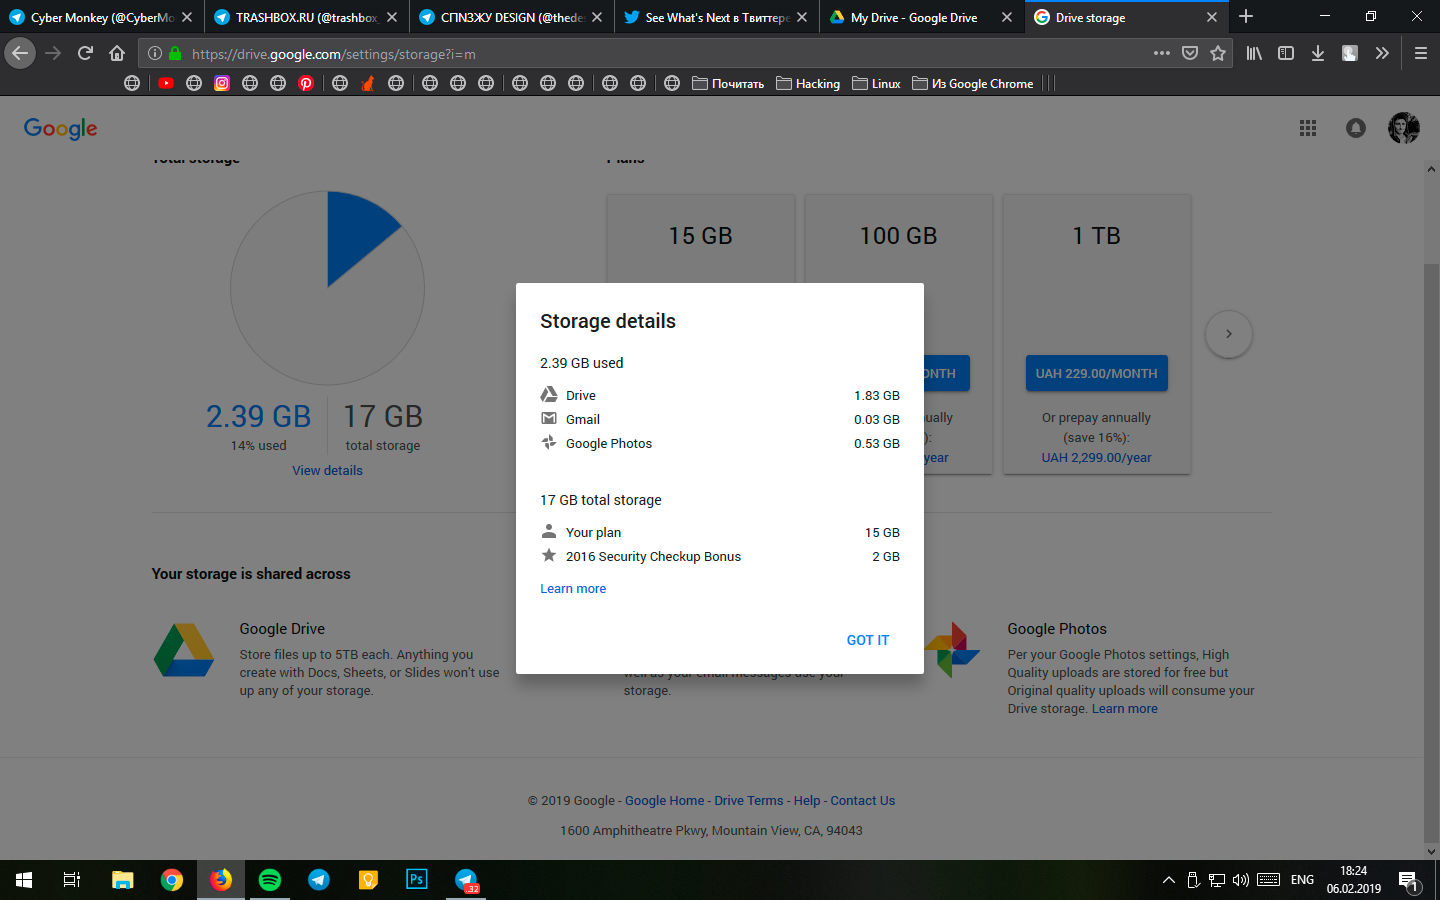Bookmark this page with the star

point(1218,53)
